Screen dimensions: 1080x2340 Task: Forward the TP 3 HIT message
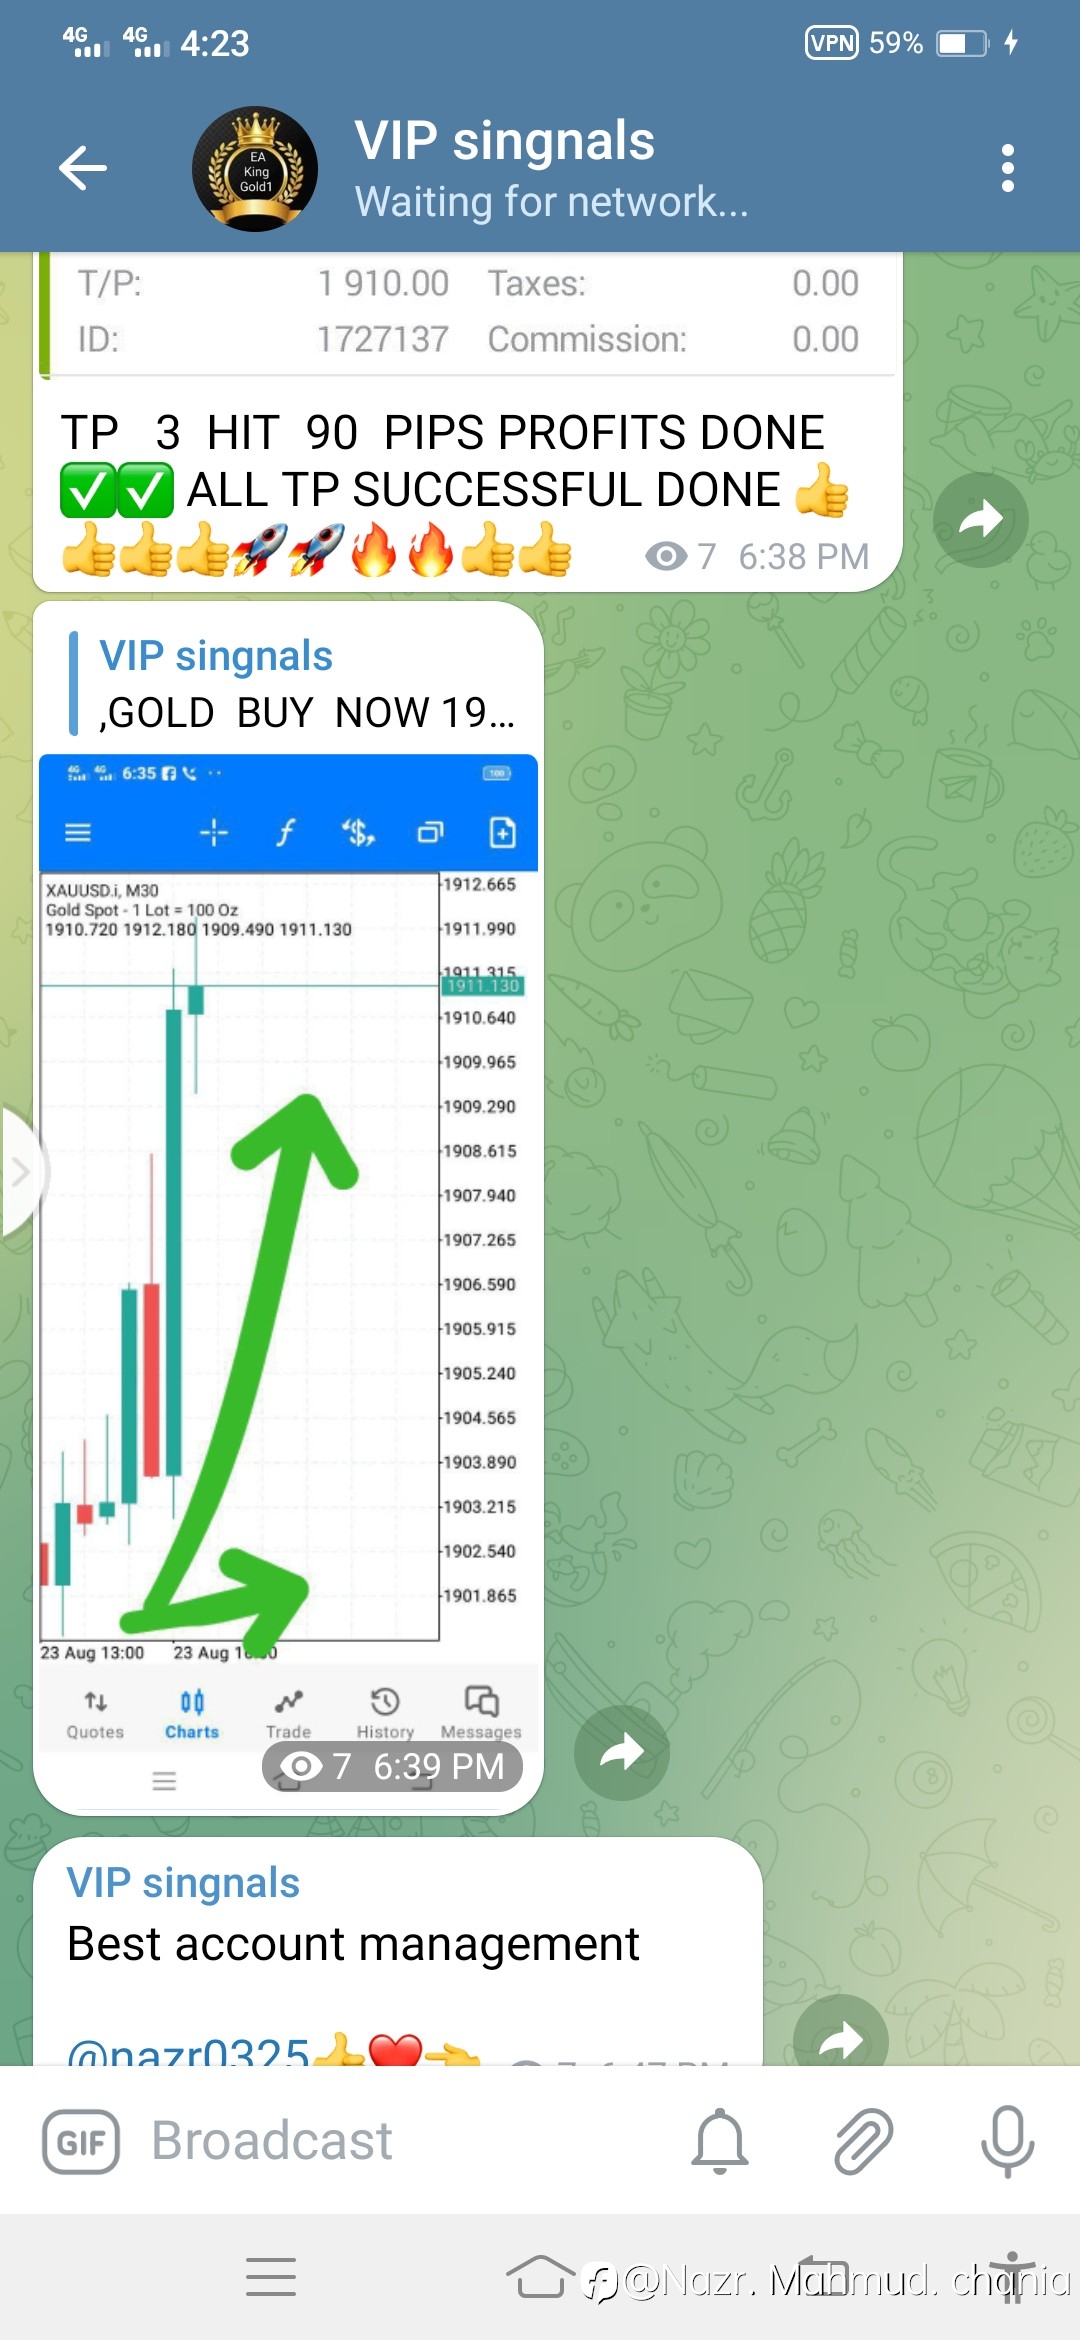[x=981, y=520]
